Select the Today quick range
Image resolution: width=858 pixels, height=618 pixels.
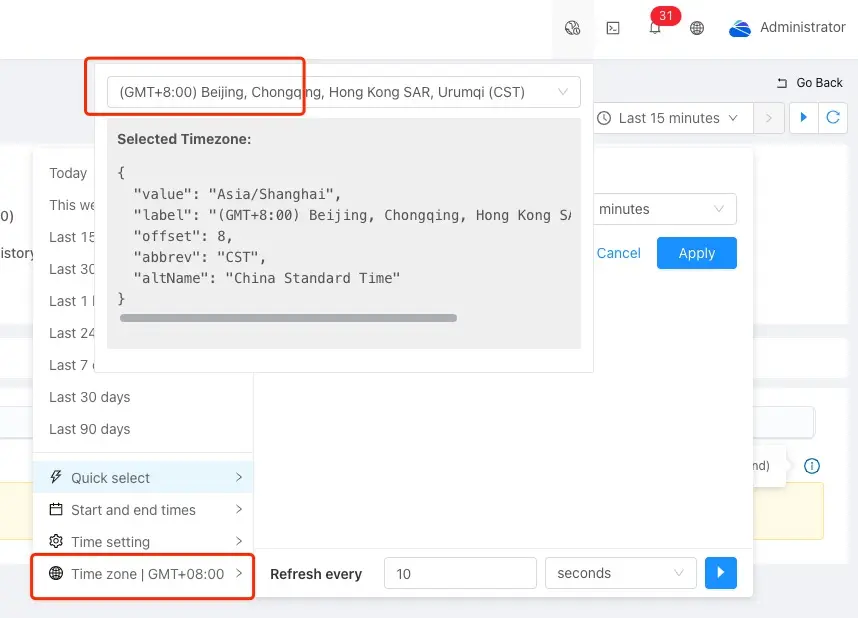[x=68, y=173]
